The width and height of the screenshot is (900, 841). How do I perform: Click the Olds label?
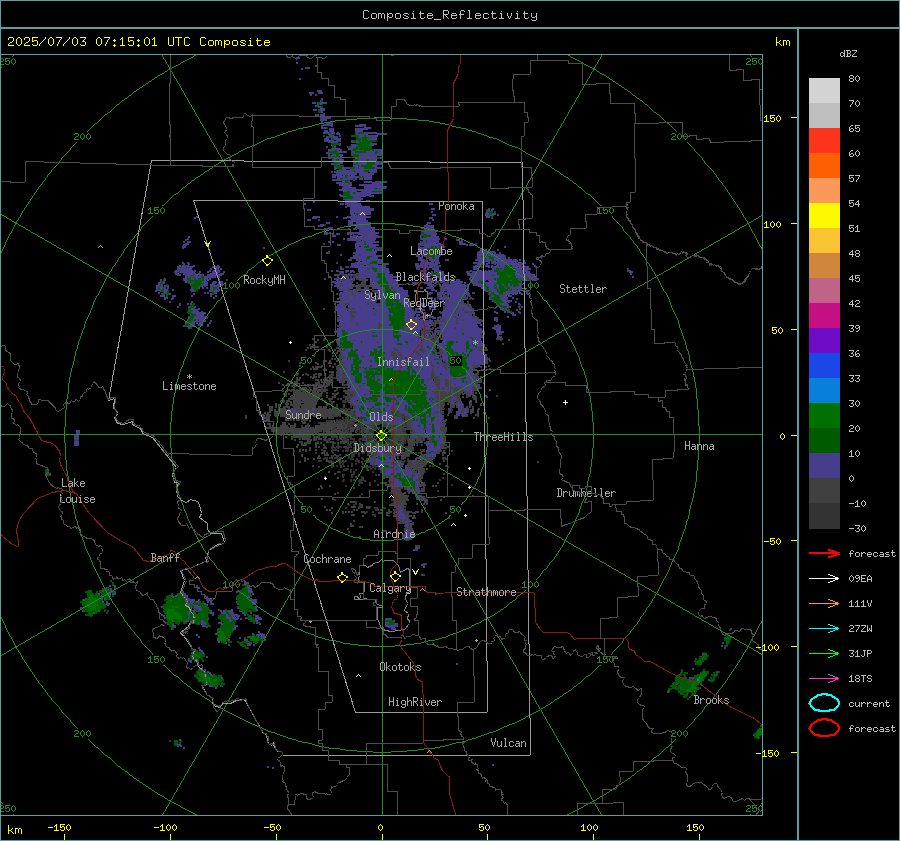pos(381,417)
